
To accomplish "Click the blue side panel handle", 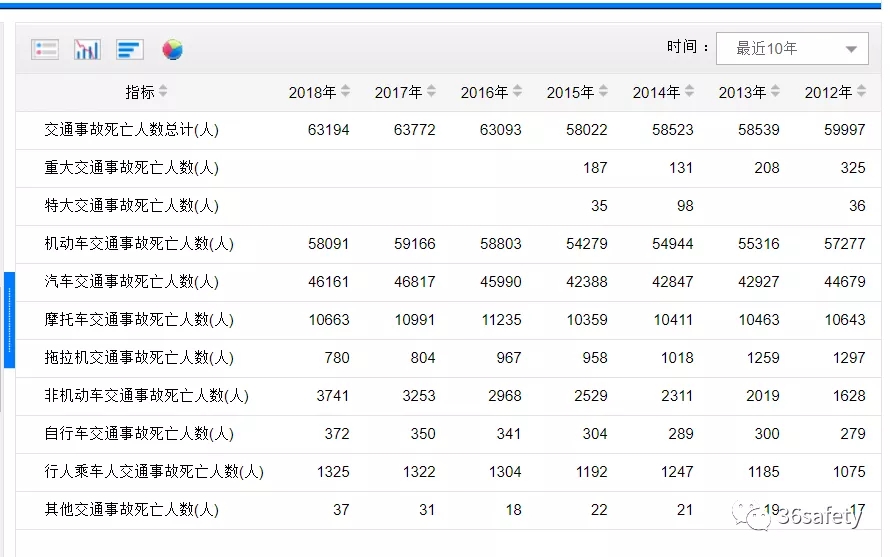I will point(9,320).
